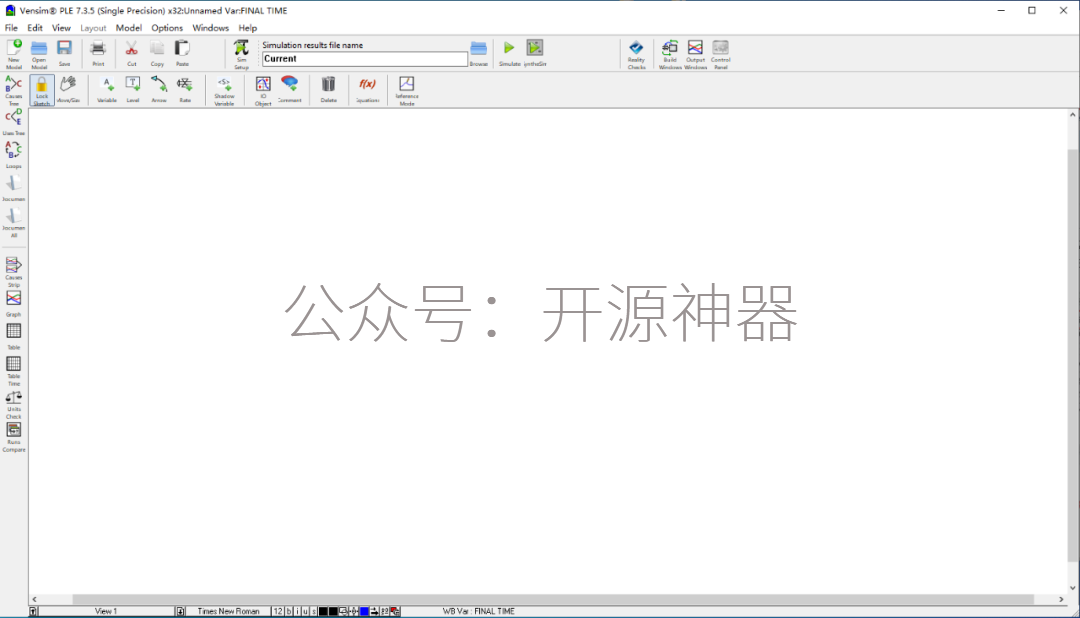Toggle the Lock Sketch tool
Image resolution: width=1080 pixels, height=618 pixels.
click(x=42, y=90)
